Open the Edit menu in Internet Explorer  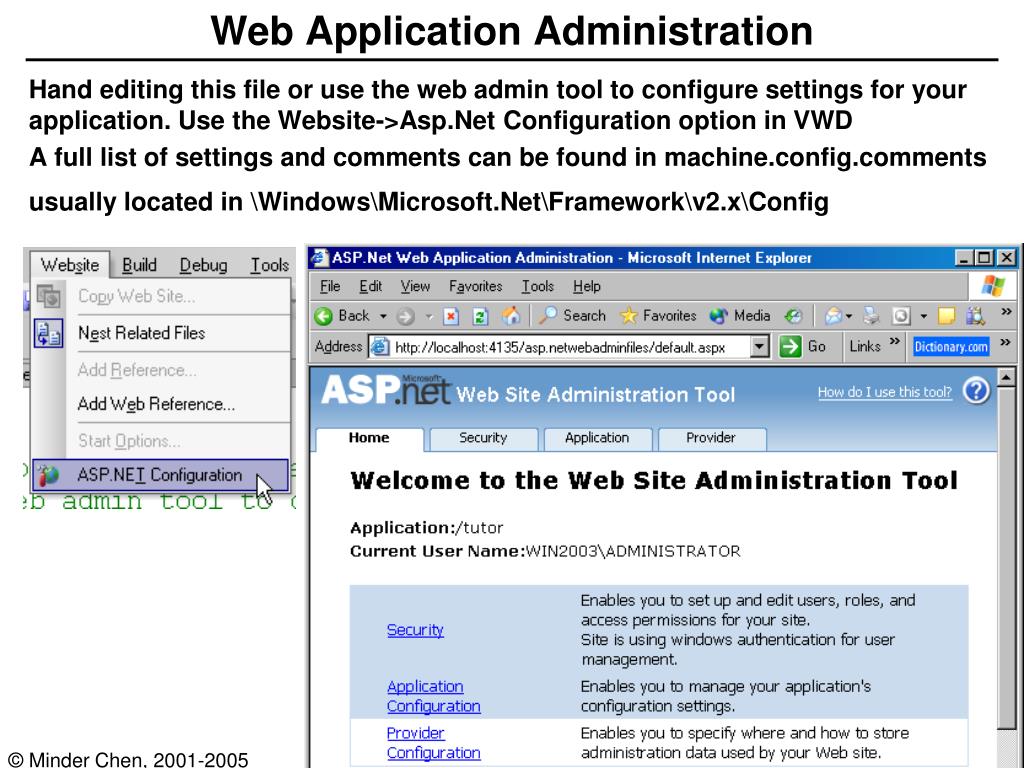pyautogui.click(x=370, y=286)
